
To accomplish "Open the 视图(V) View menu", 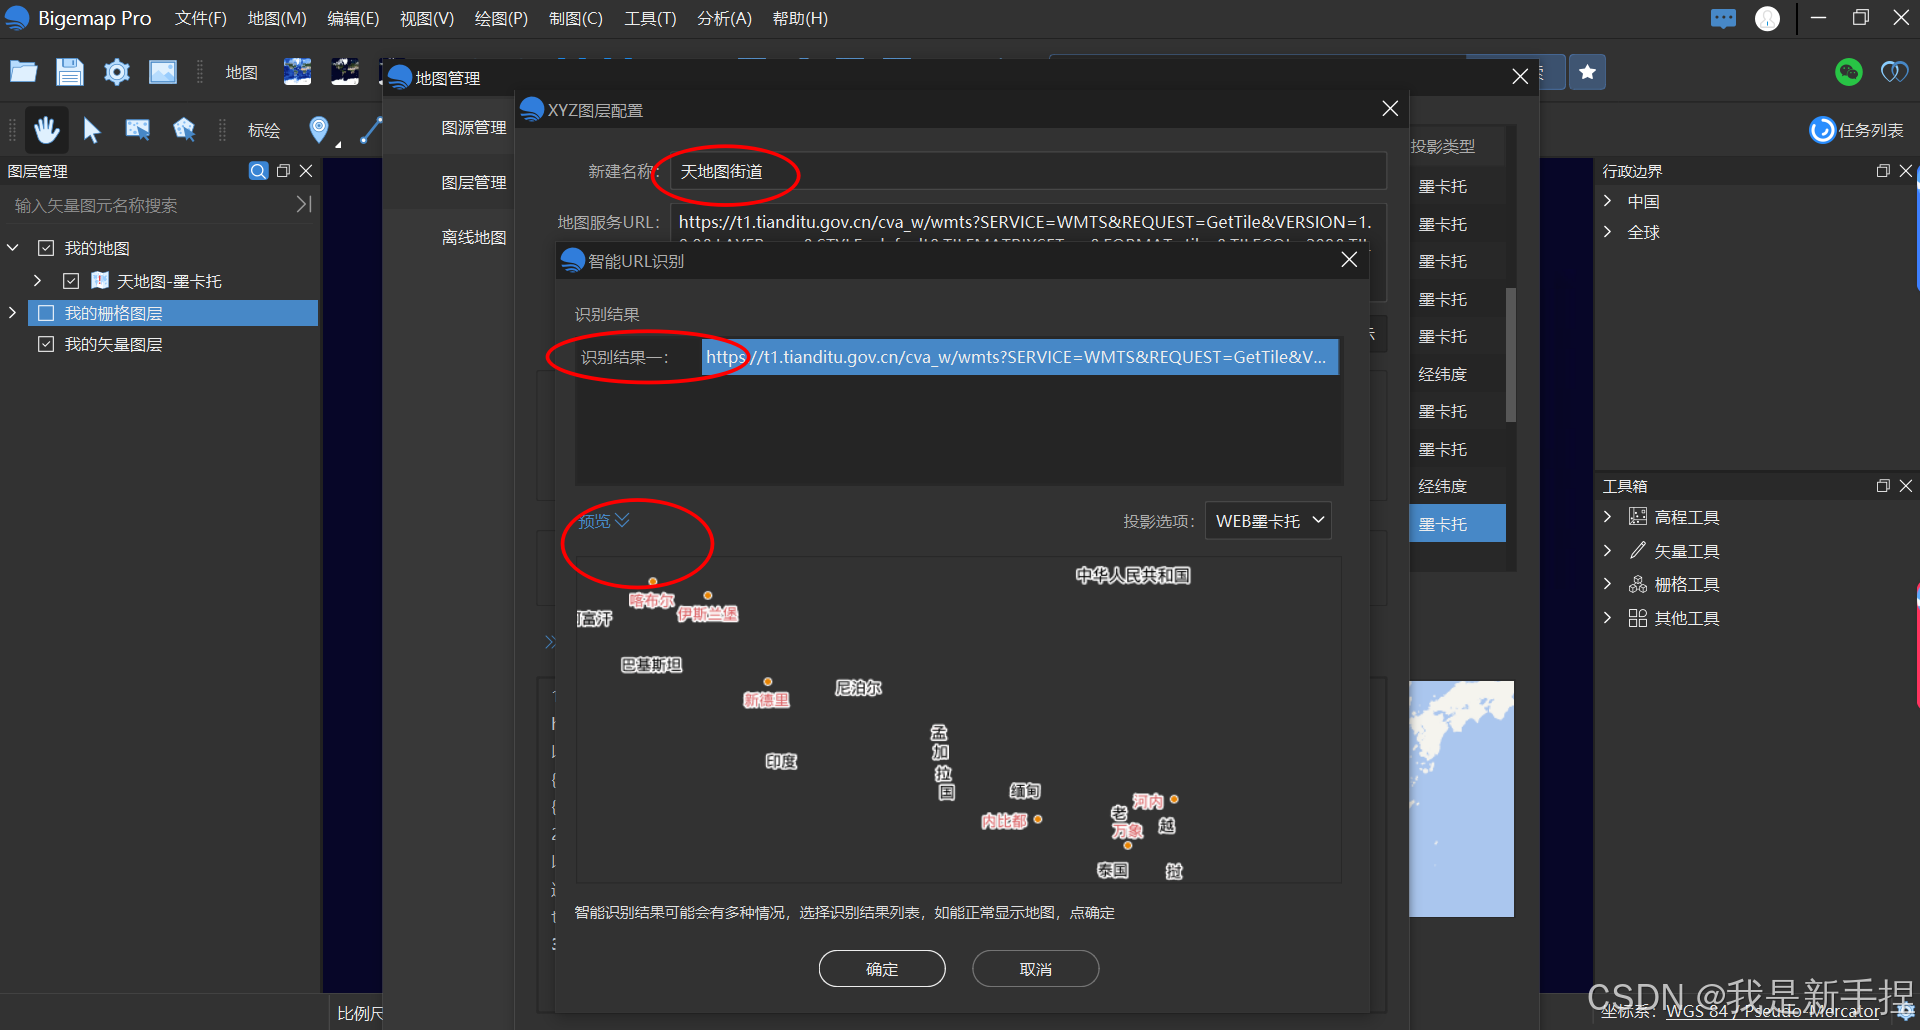I will coord(427,18).
